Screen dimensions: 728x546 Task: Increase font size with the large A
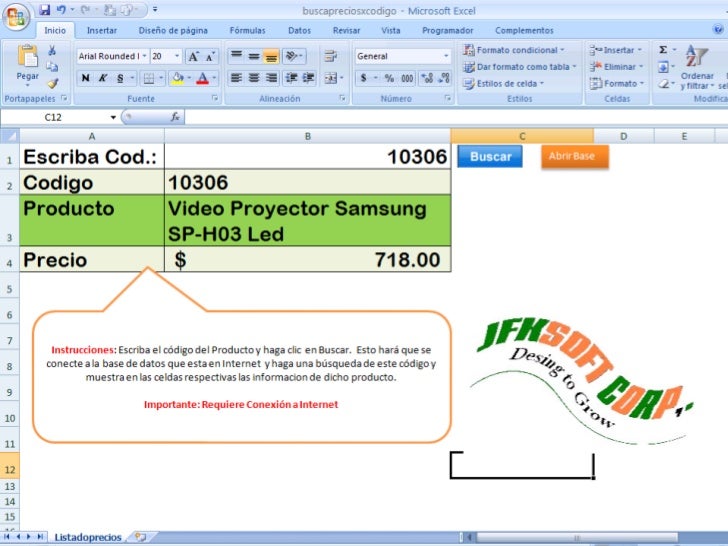click(193, 57)
